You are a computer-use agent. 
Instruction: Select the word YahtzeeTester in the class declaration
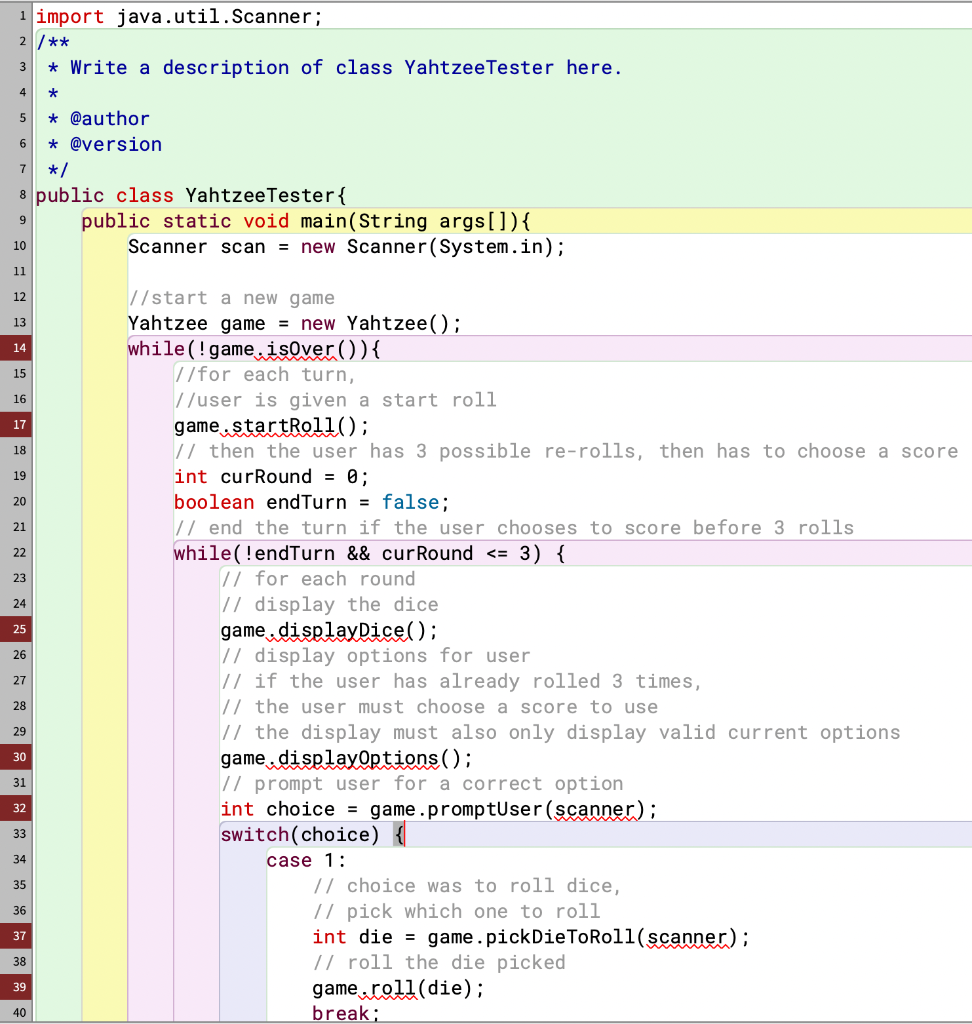[258, 195]
